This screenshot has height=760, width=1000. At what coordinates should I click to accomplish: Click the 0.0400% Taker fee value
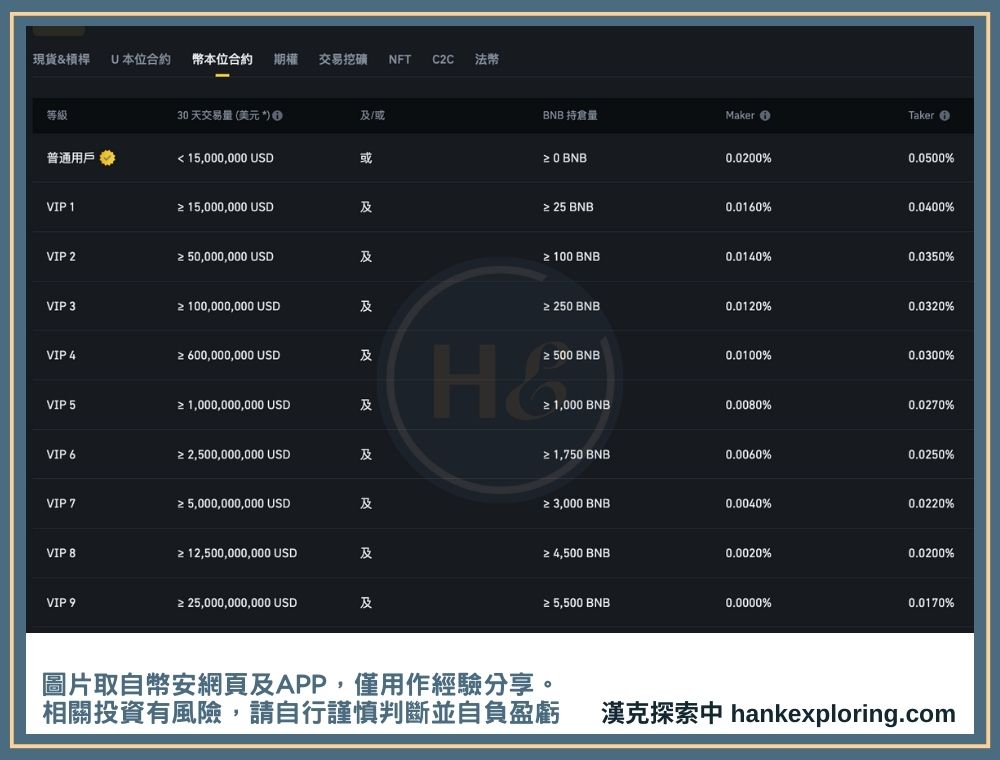coord(931,207)
